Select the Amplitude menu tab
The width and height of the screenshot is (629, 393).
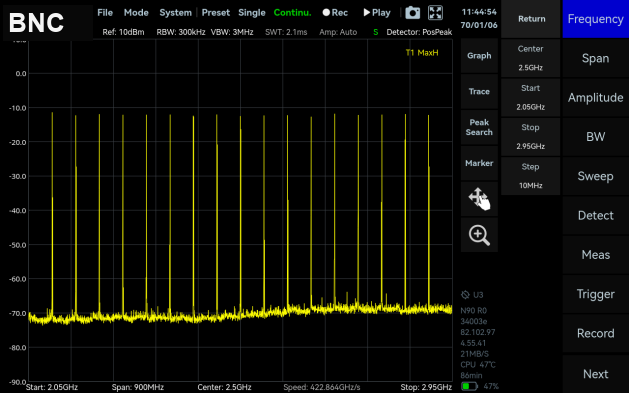click(596, 97)
